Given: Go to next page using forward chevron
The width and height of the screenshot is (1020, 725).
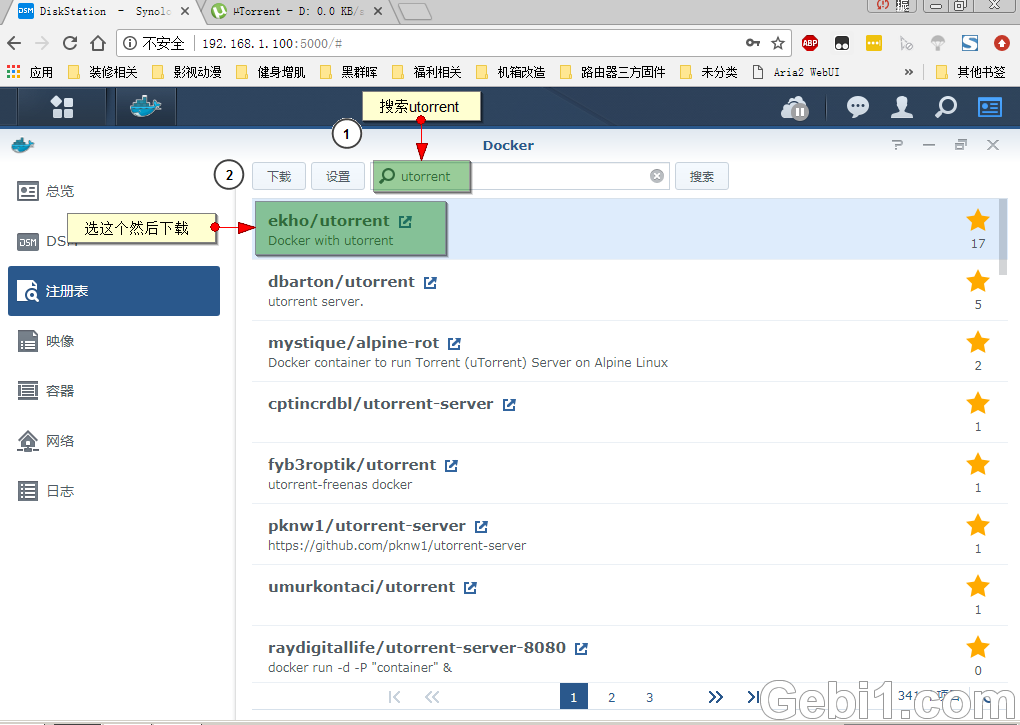Looking at the screenshot, I should (x=716, y=697).
